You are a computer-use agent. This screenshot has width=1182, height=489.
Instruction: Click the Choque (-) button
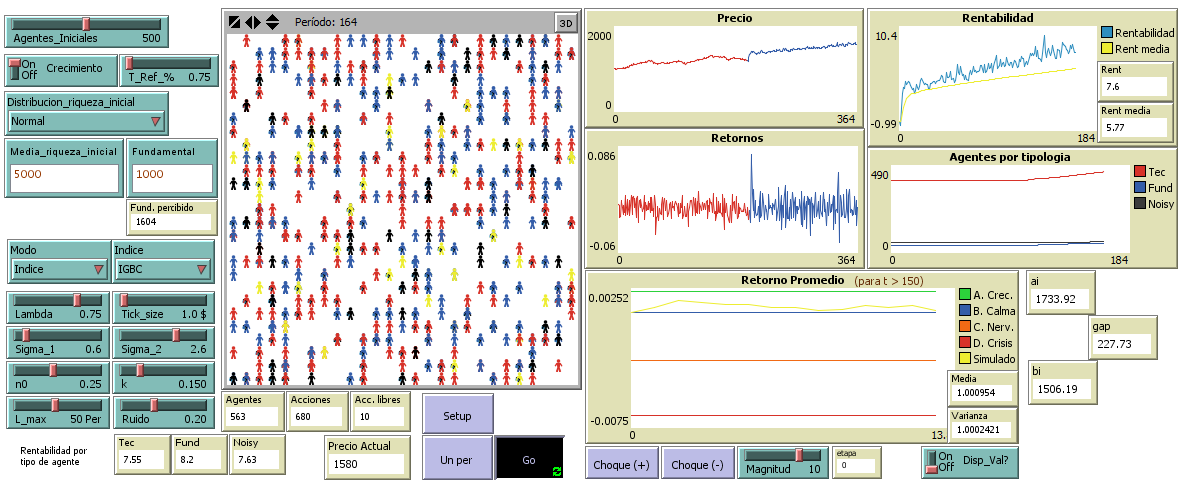tap(698, 465)
